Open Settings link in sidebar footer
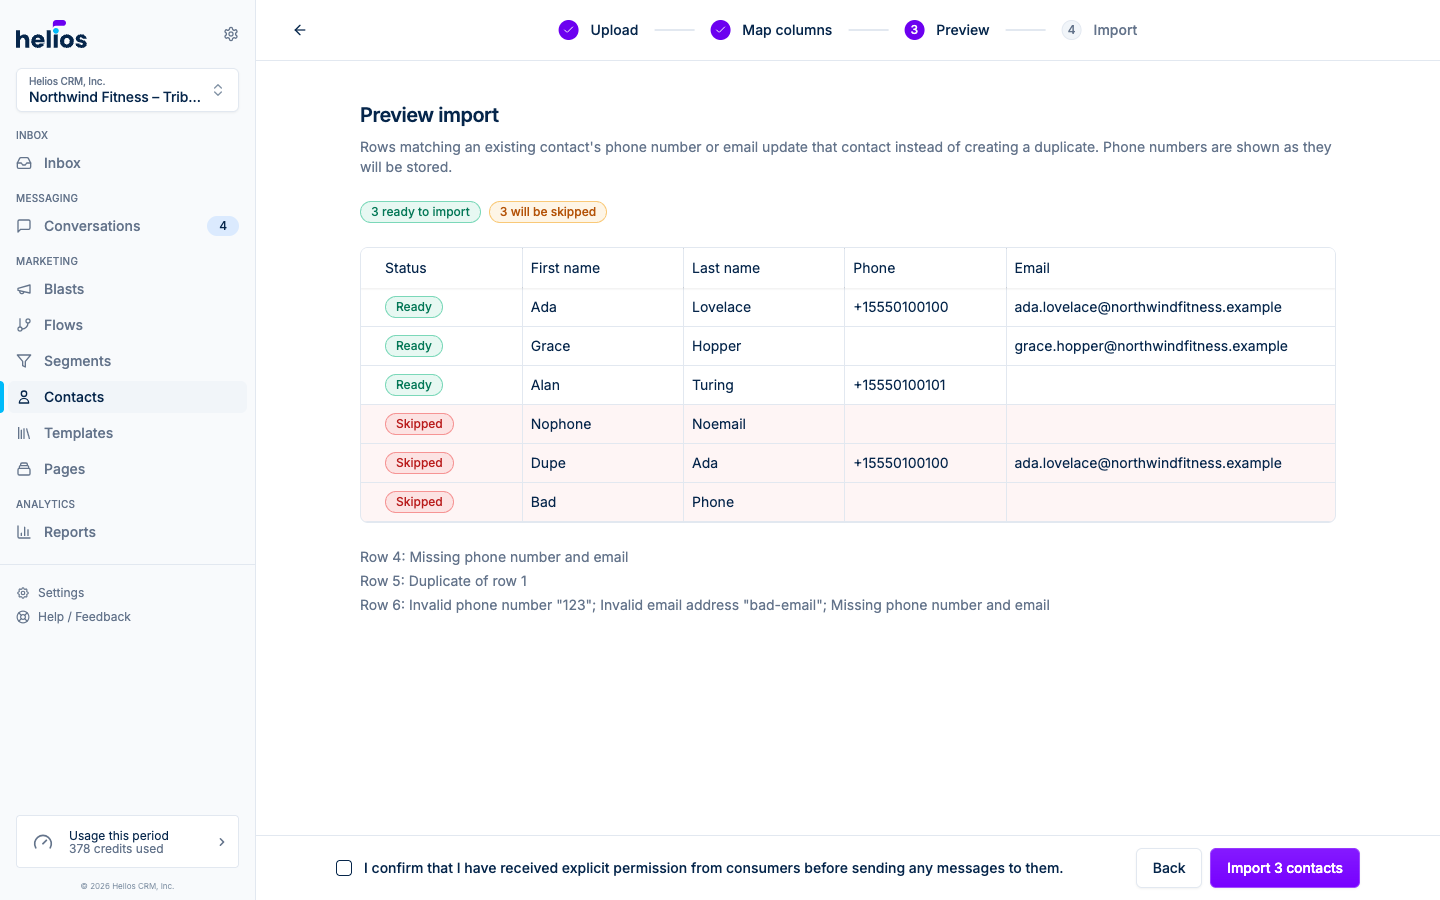 [61, 593]
